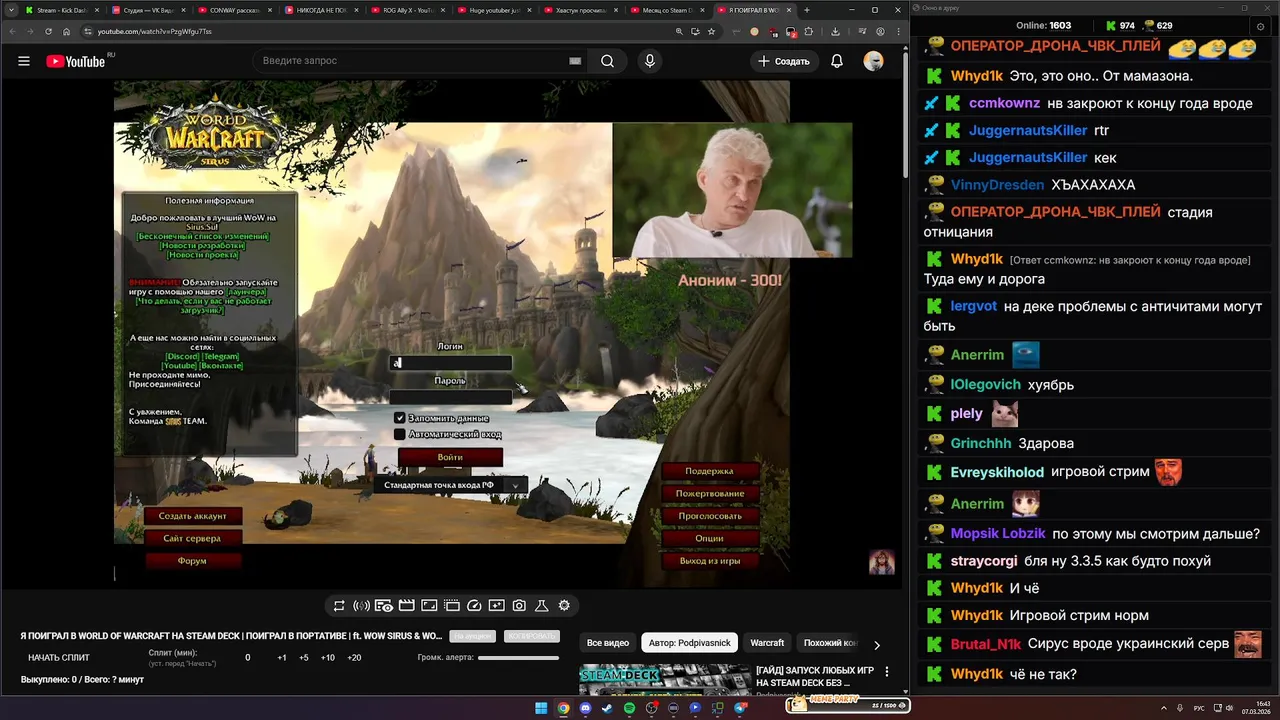
Task: Click the YouTube search magnifier button
Action: tap(607, 61)
